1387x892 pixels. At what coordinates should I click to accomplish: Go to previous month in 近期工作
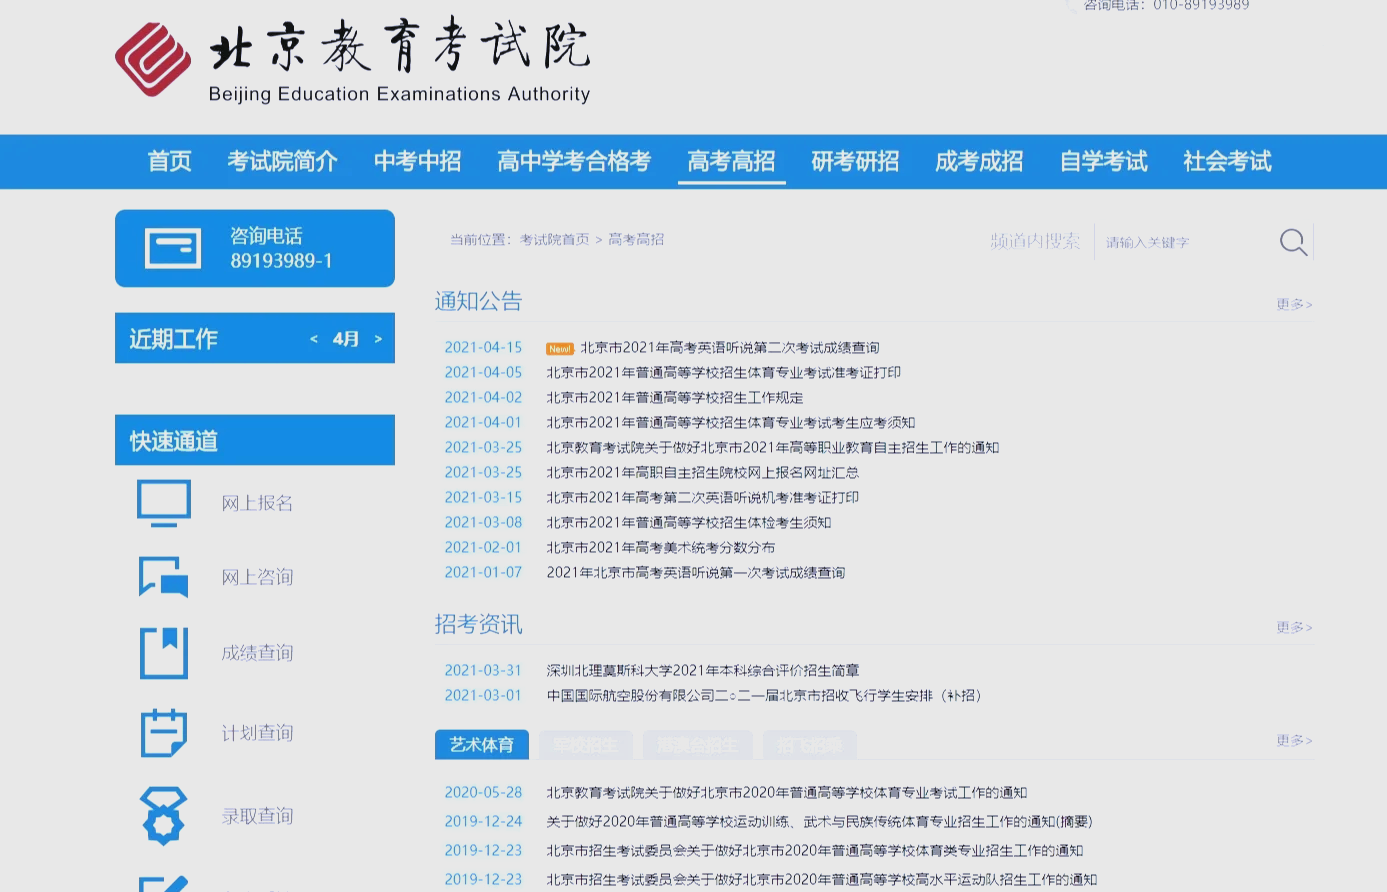point(314,339)
